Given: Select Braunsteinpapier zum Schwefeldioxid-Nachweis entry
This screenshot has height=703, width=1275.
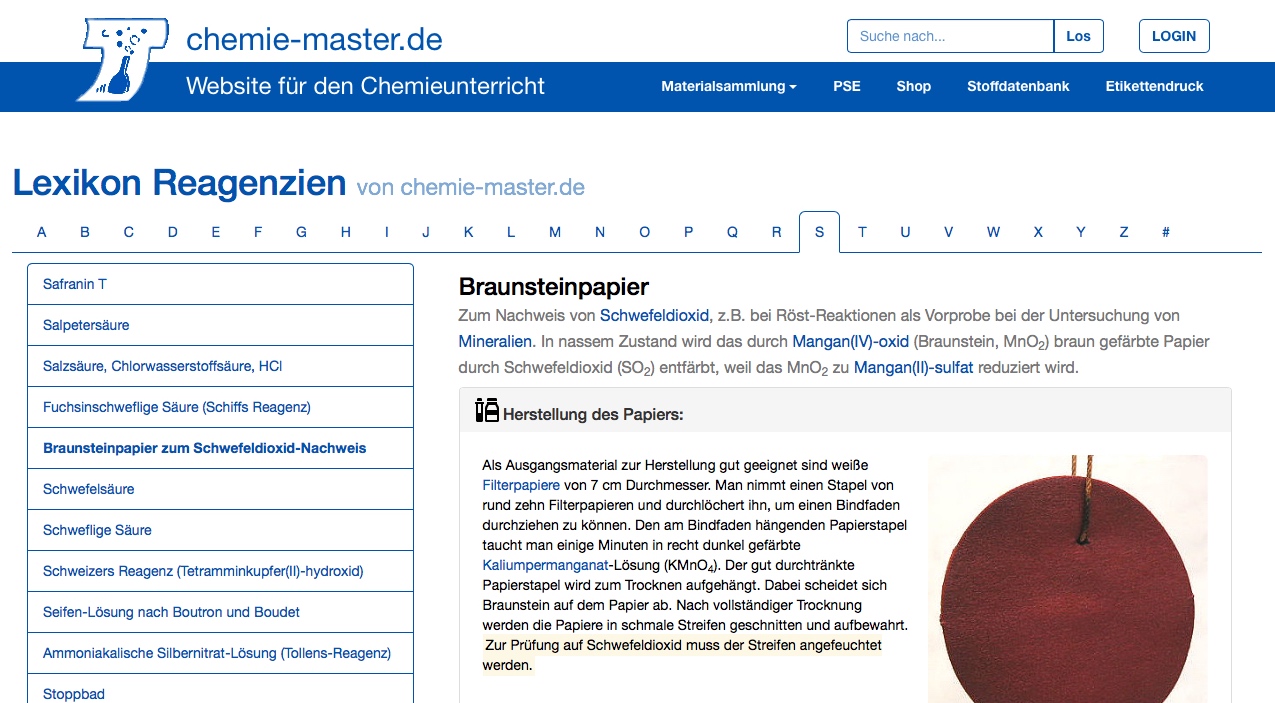Looking at the screenshot, I should tap(220, 448).
